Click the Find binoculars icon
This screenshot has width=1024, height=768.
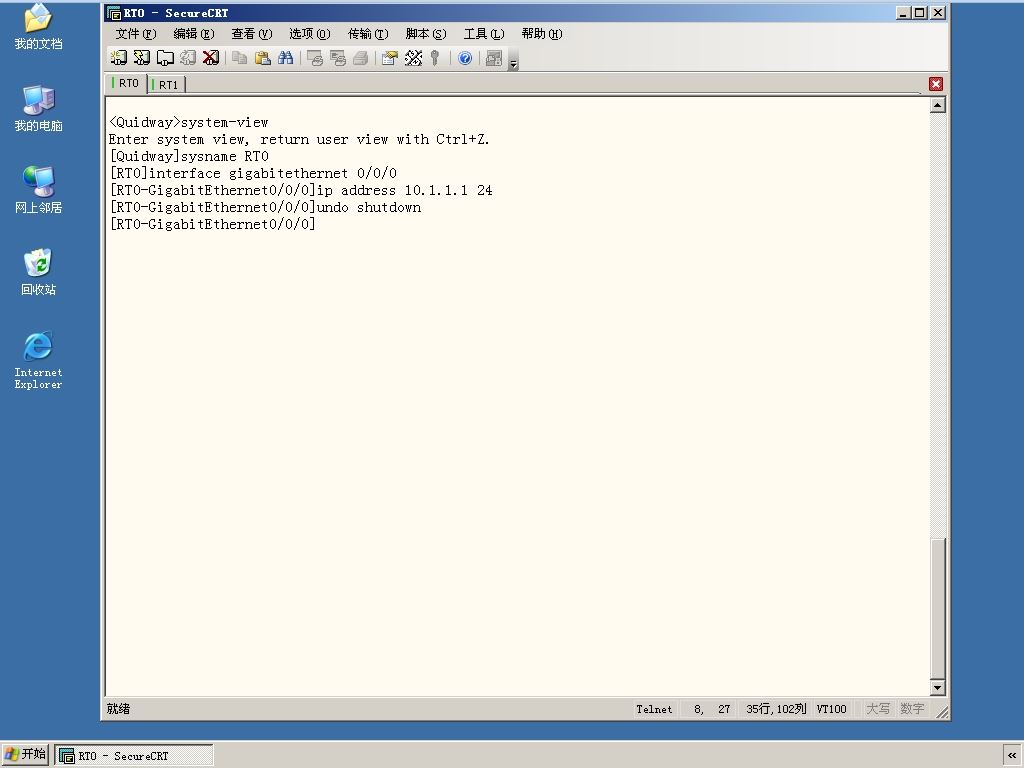tap(285, 58)
